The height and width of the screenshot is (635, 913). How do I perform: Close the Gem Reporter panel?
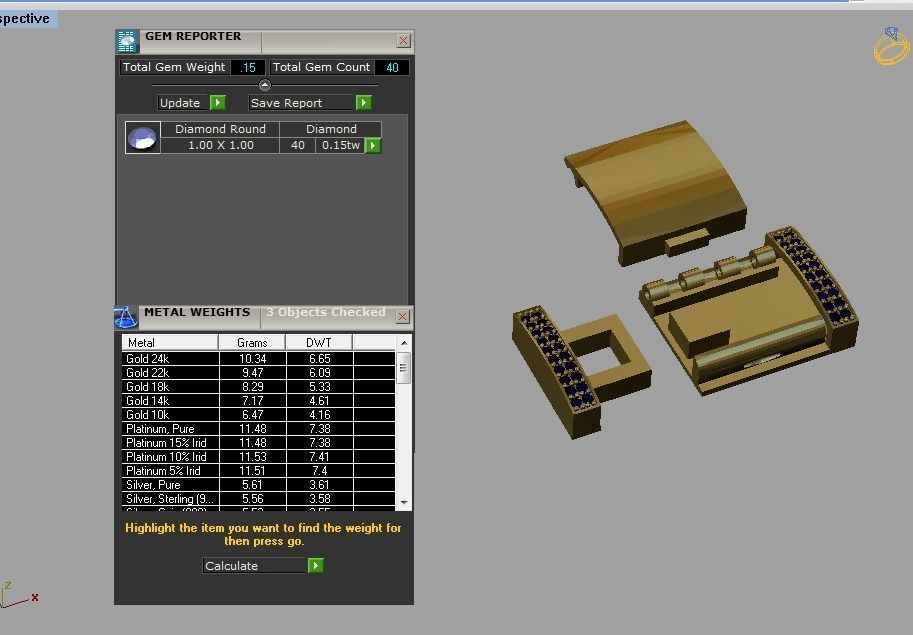pyautogui.click(x=403, y=41)
